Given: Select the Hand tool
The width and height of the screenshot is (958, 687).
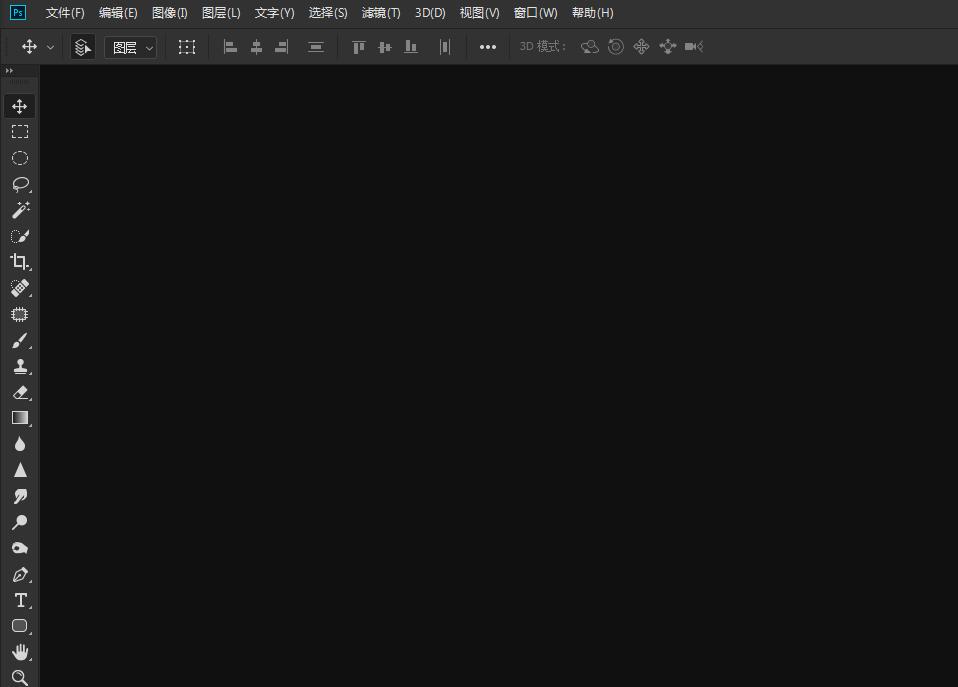Looking at the screenshot, I should point(19,652).
